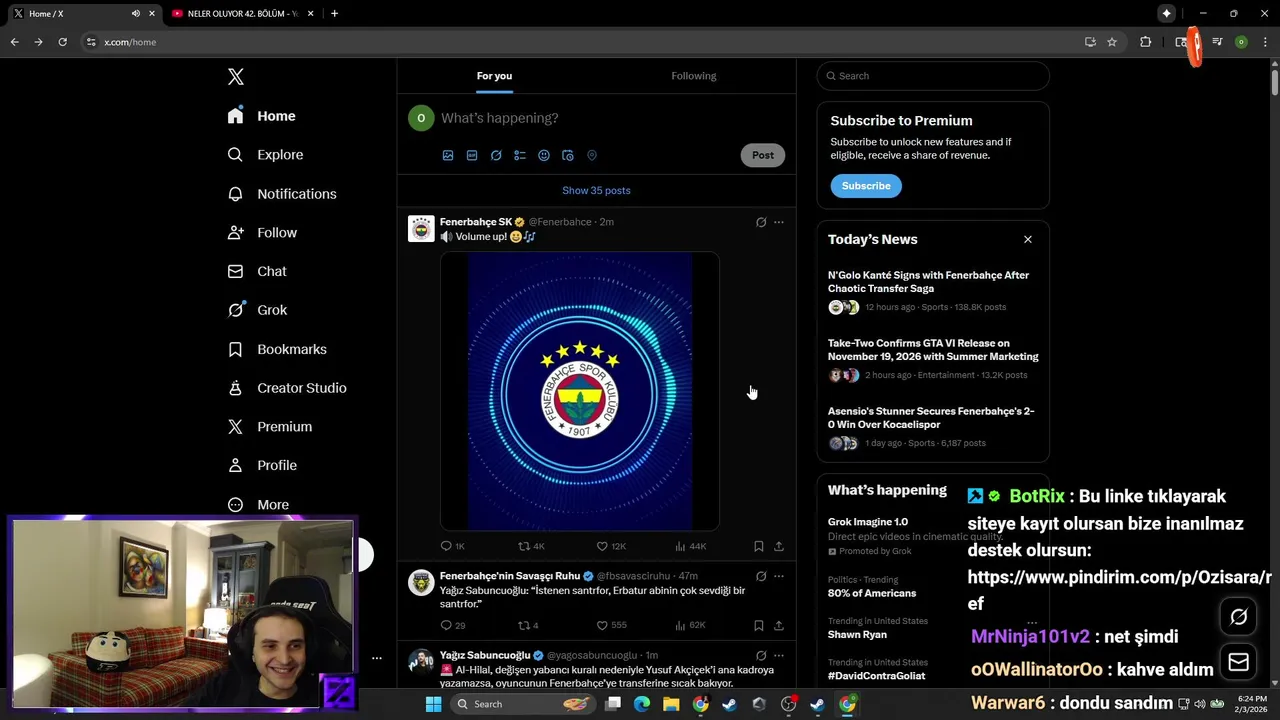Tag a location in composer

(592, 155)
